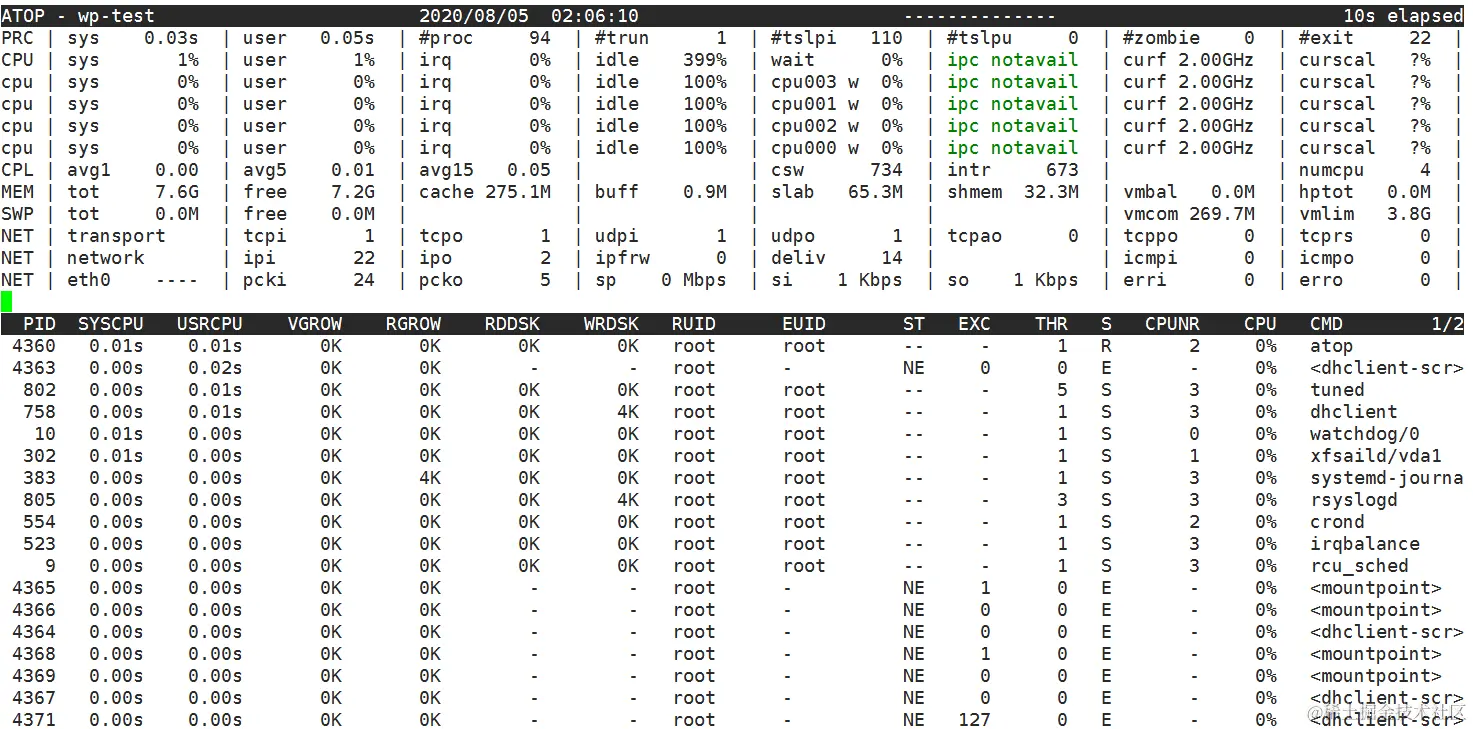Screen dimensions: 1473x729
Task: Click the VGROW column header
Action: click(315, 323)
